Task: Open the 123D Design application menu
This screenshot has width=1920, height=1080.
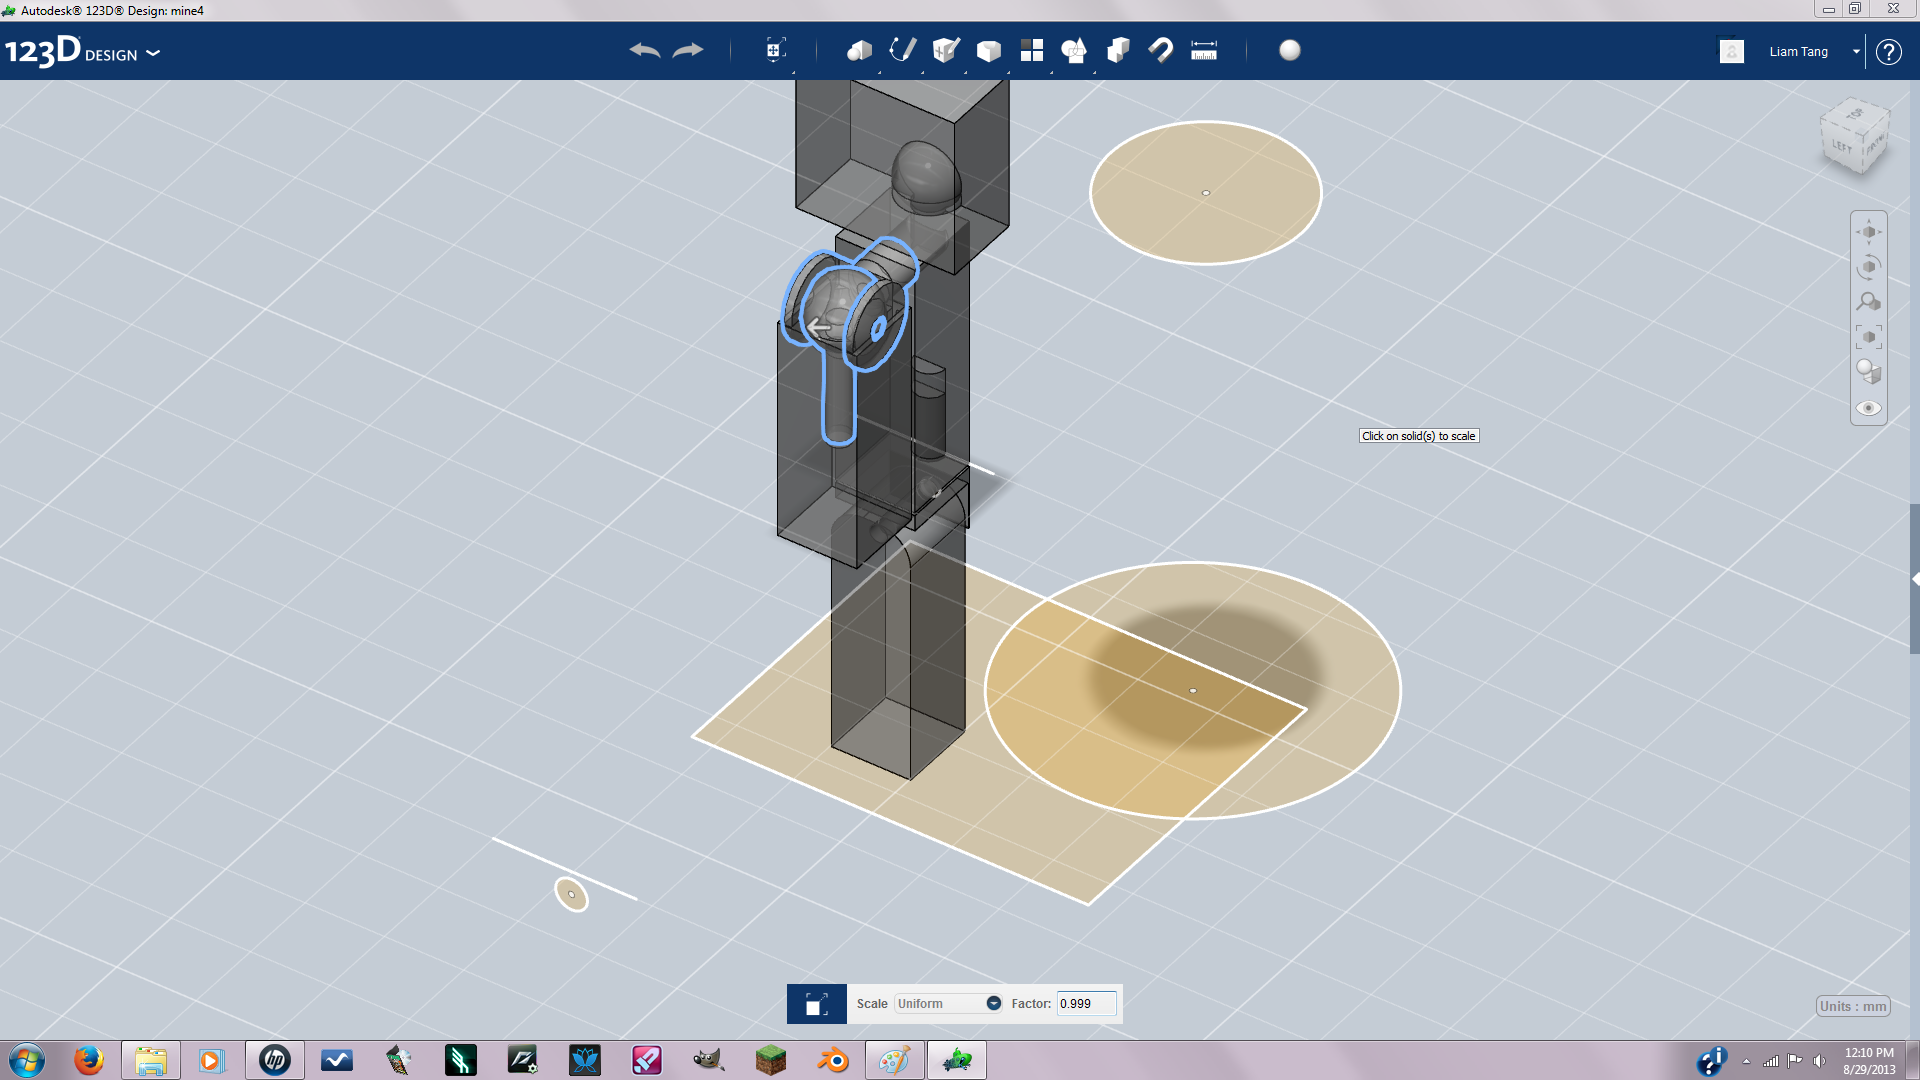Action: [x=82, y=52]
